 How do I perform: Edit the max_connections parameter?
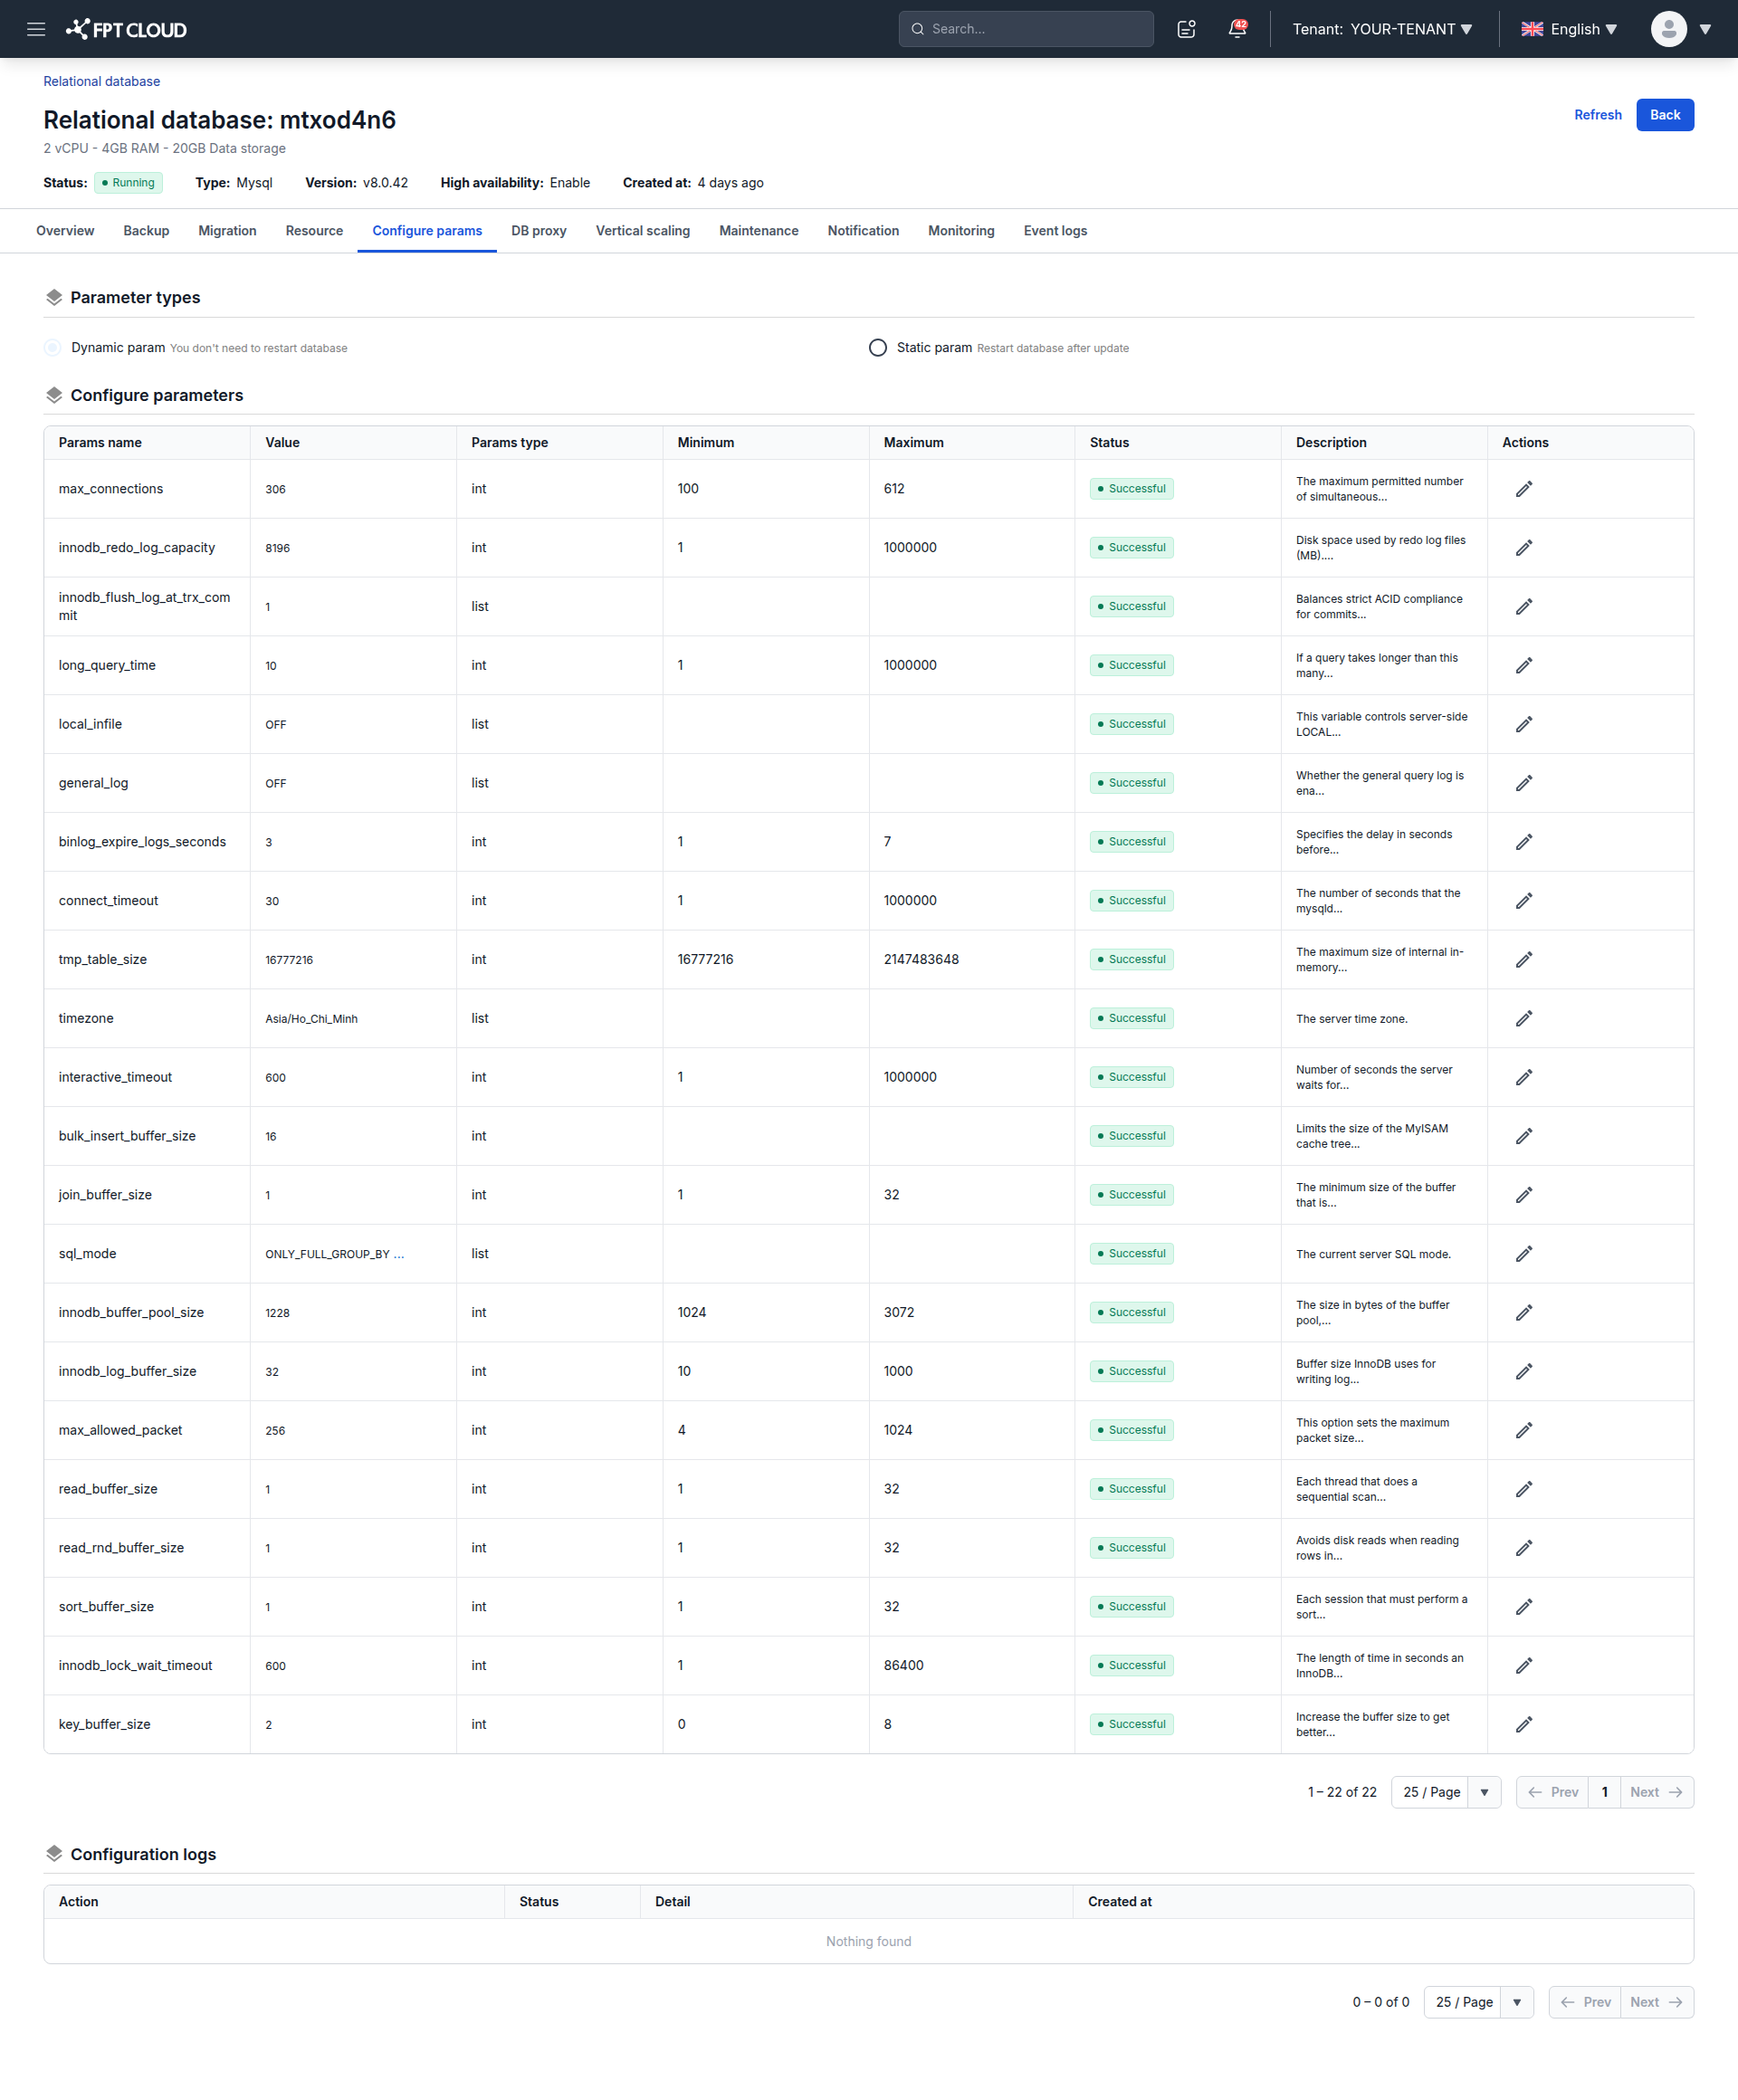click(1523, 489)
